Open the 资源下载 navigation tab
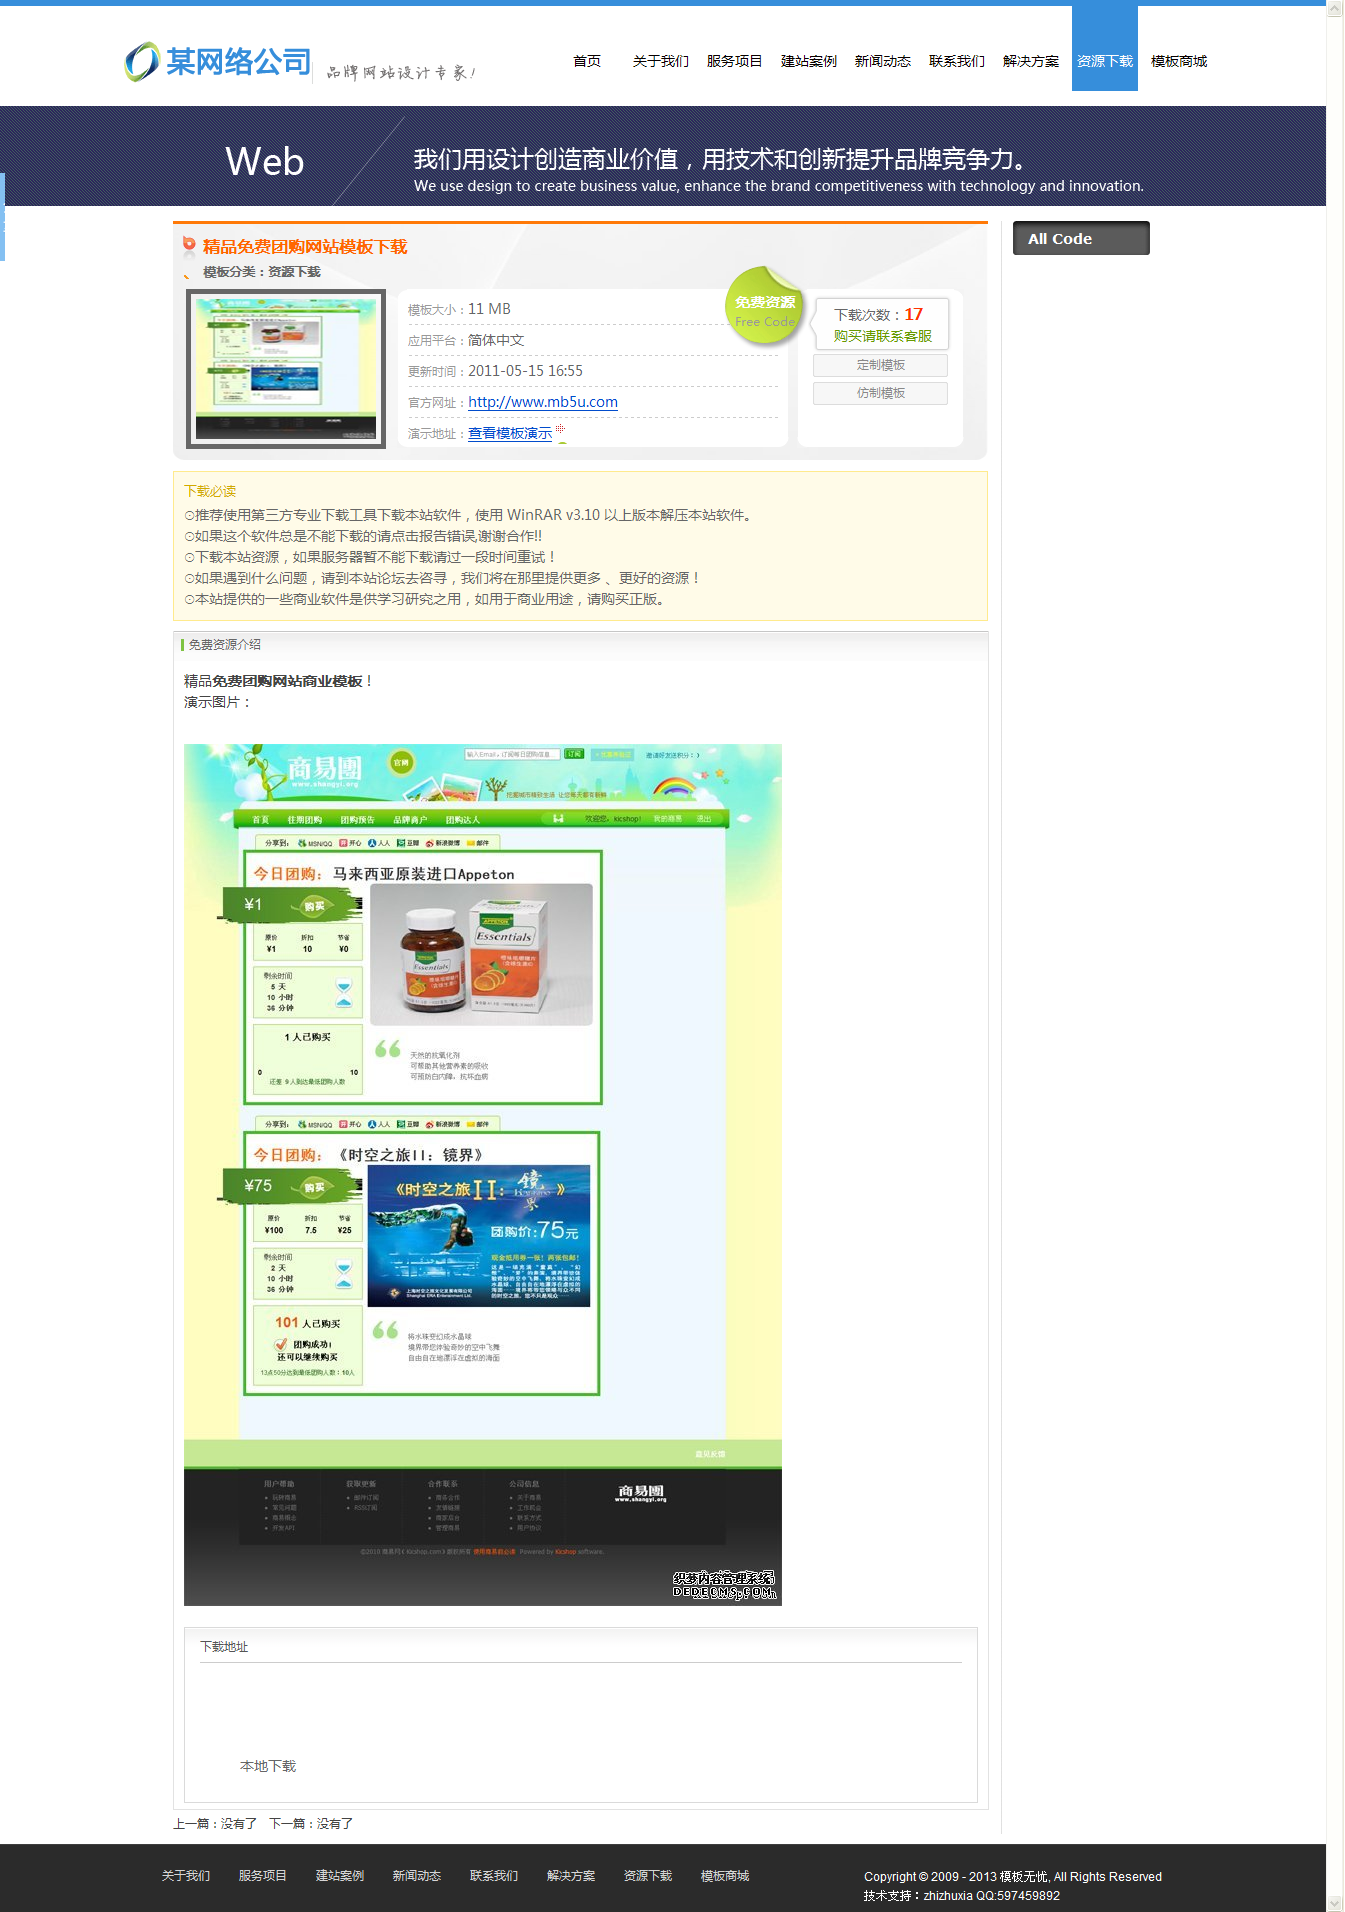Image resolution: width=1345 pixels, height=1912 pixels. click(1104, 61)
